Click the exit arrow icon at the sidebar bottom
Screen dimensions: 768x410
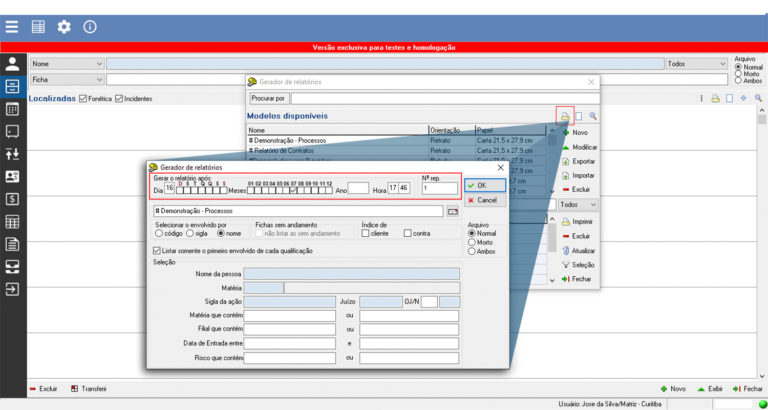(x=12, y=289)
